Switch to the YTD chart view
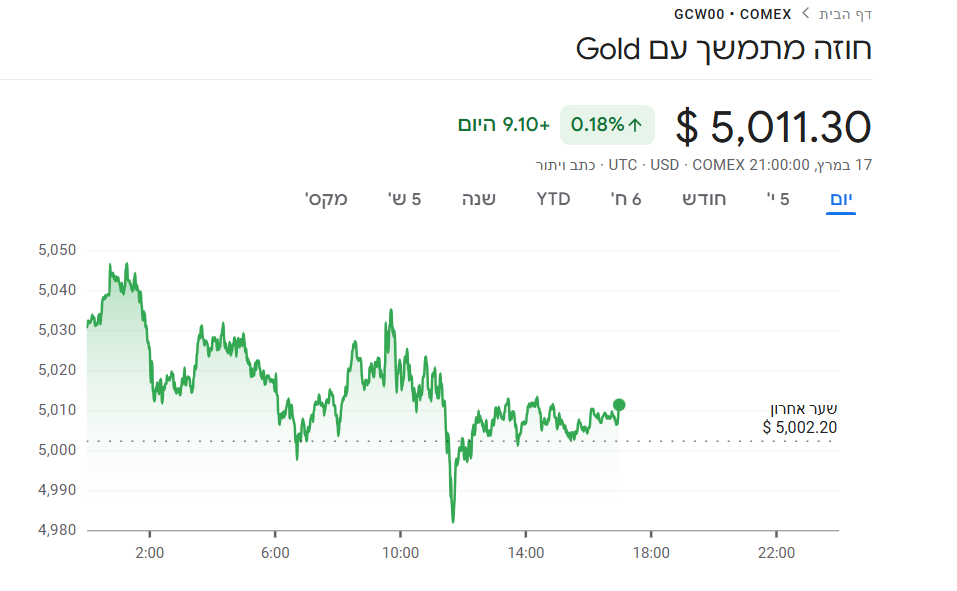The height and width of the screenshot is (591, 957). [x=551, y=198]
